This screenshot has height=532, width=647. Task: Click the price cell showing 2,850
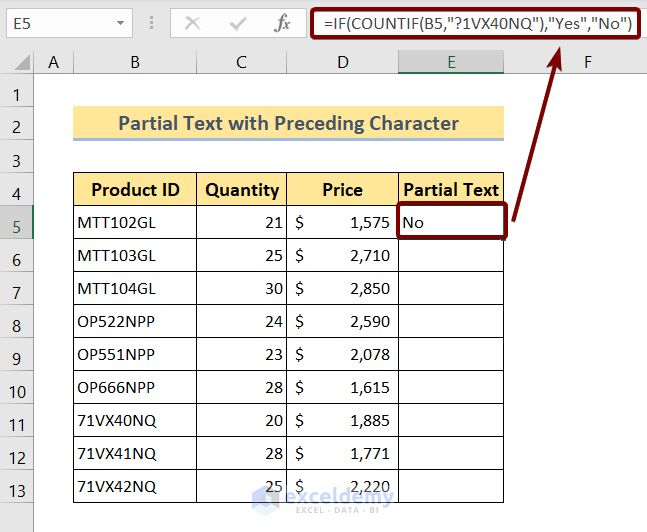pos(342,288)
